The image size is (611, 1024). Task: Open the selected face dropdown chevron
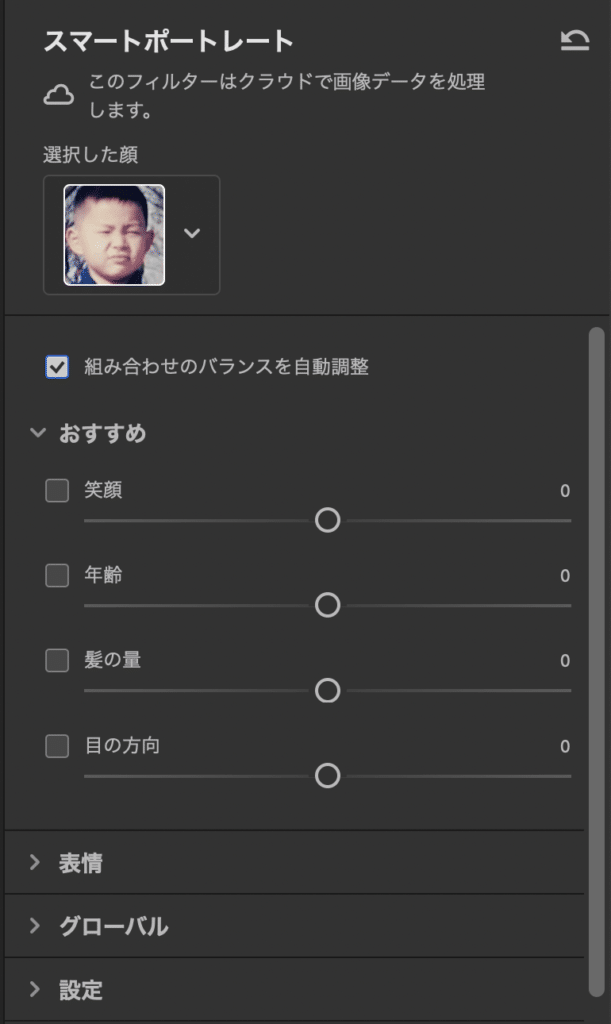point(192,233)
